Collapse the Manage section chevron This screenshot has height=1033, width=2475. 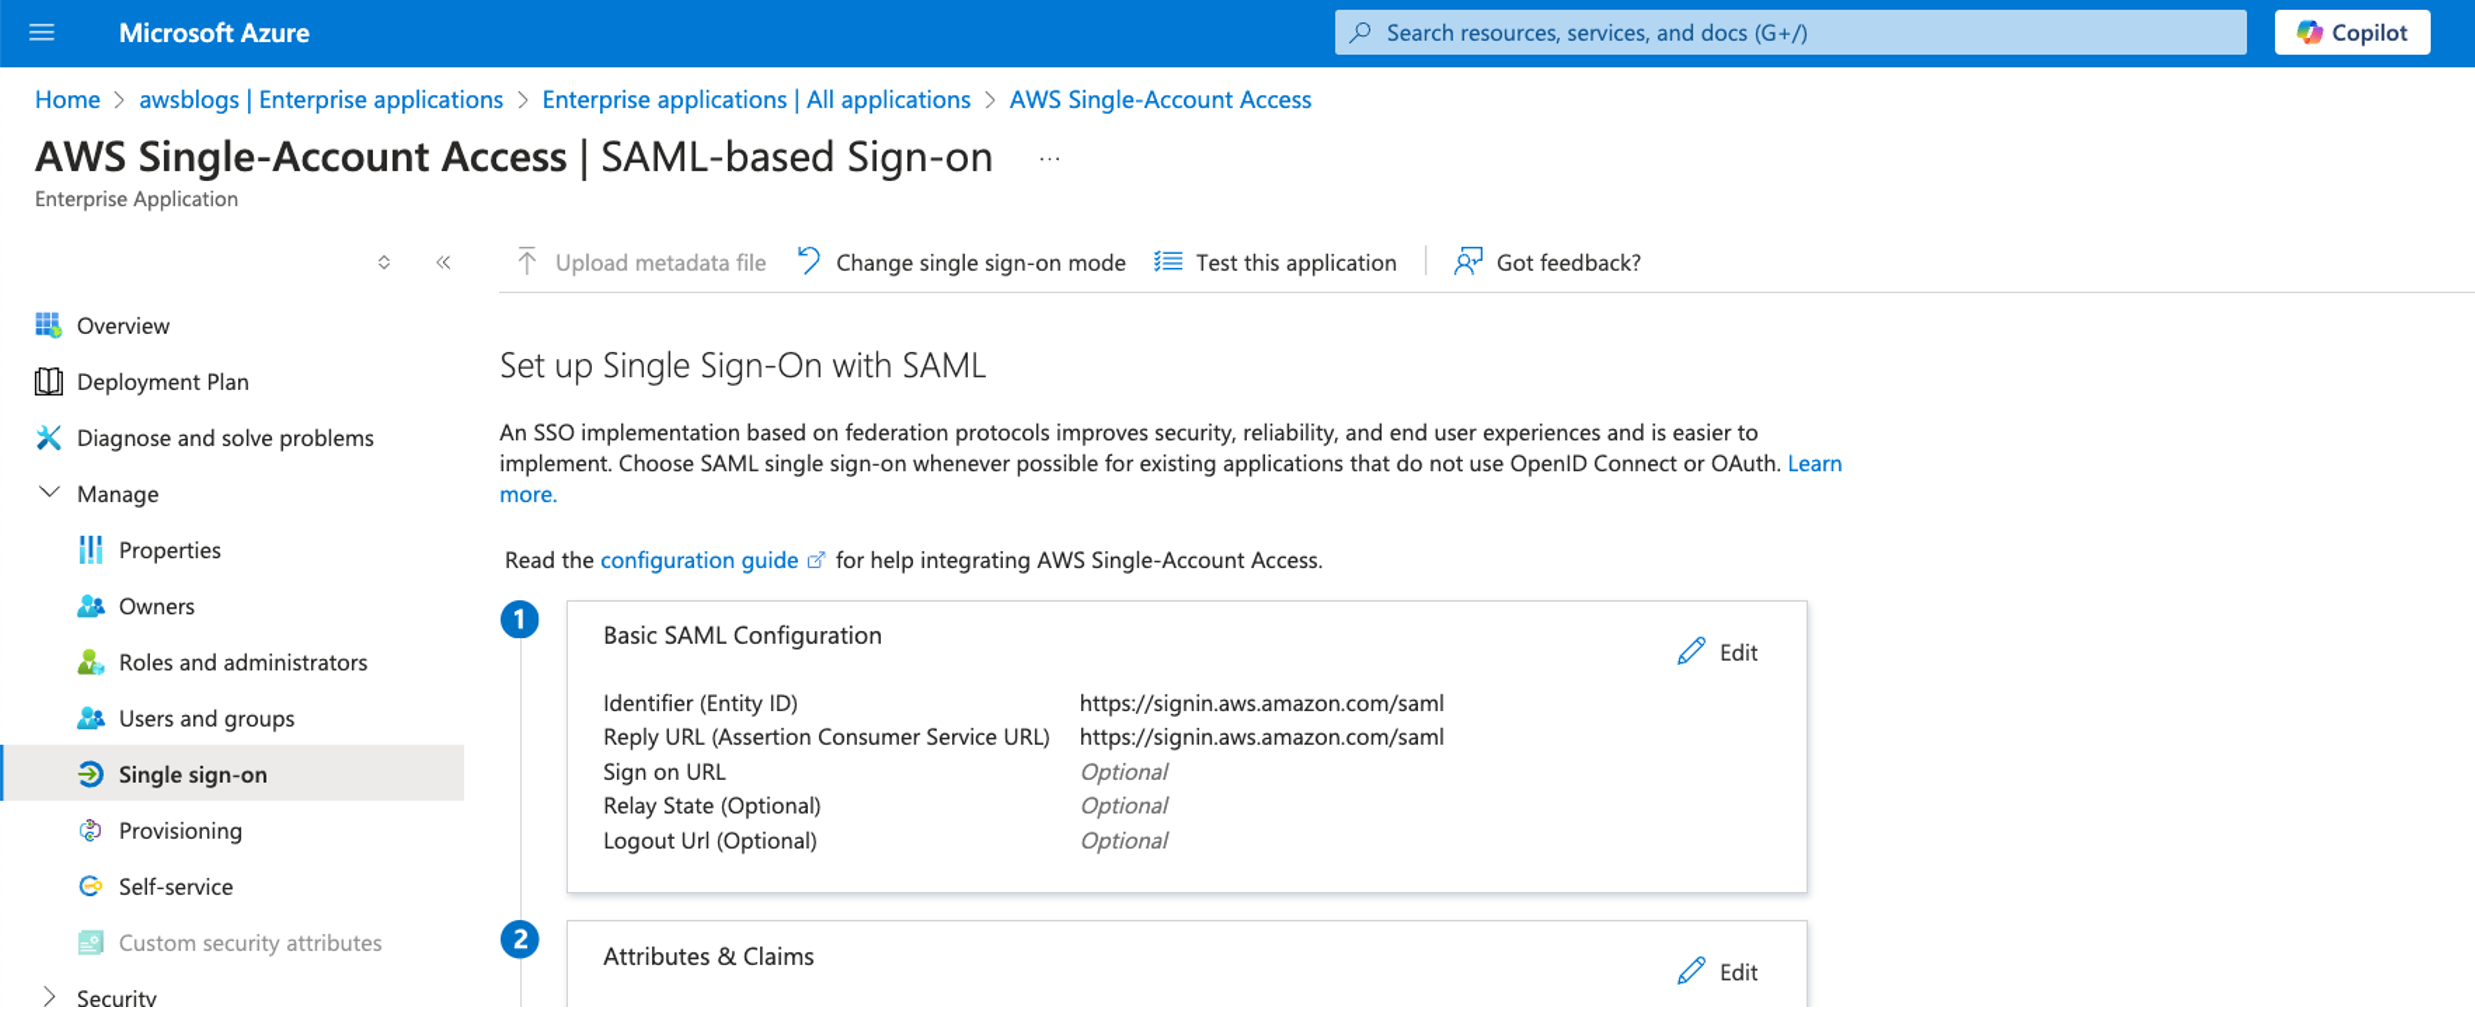pos(48,493)
